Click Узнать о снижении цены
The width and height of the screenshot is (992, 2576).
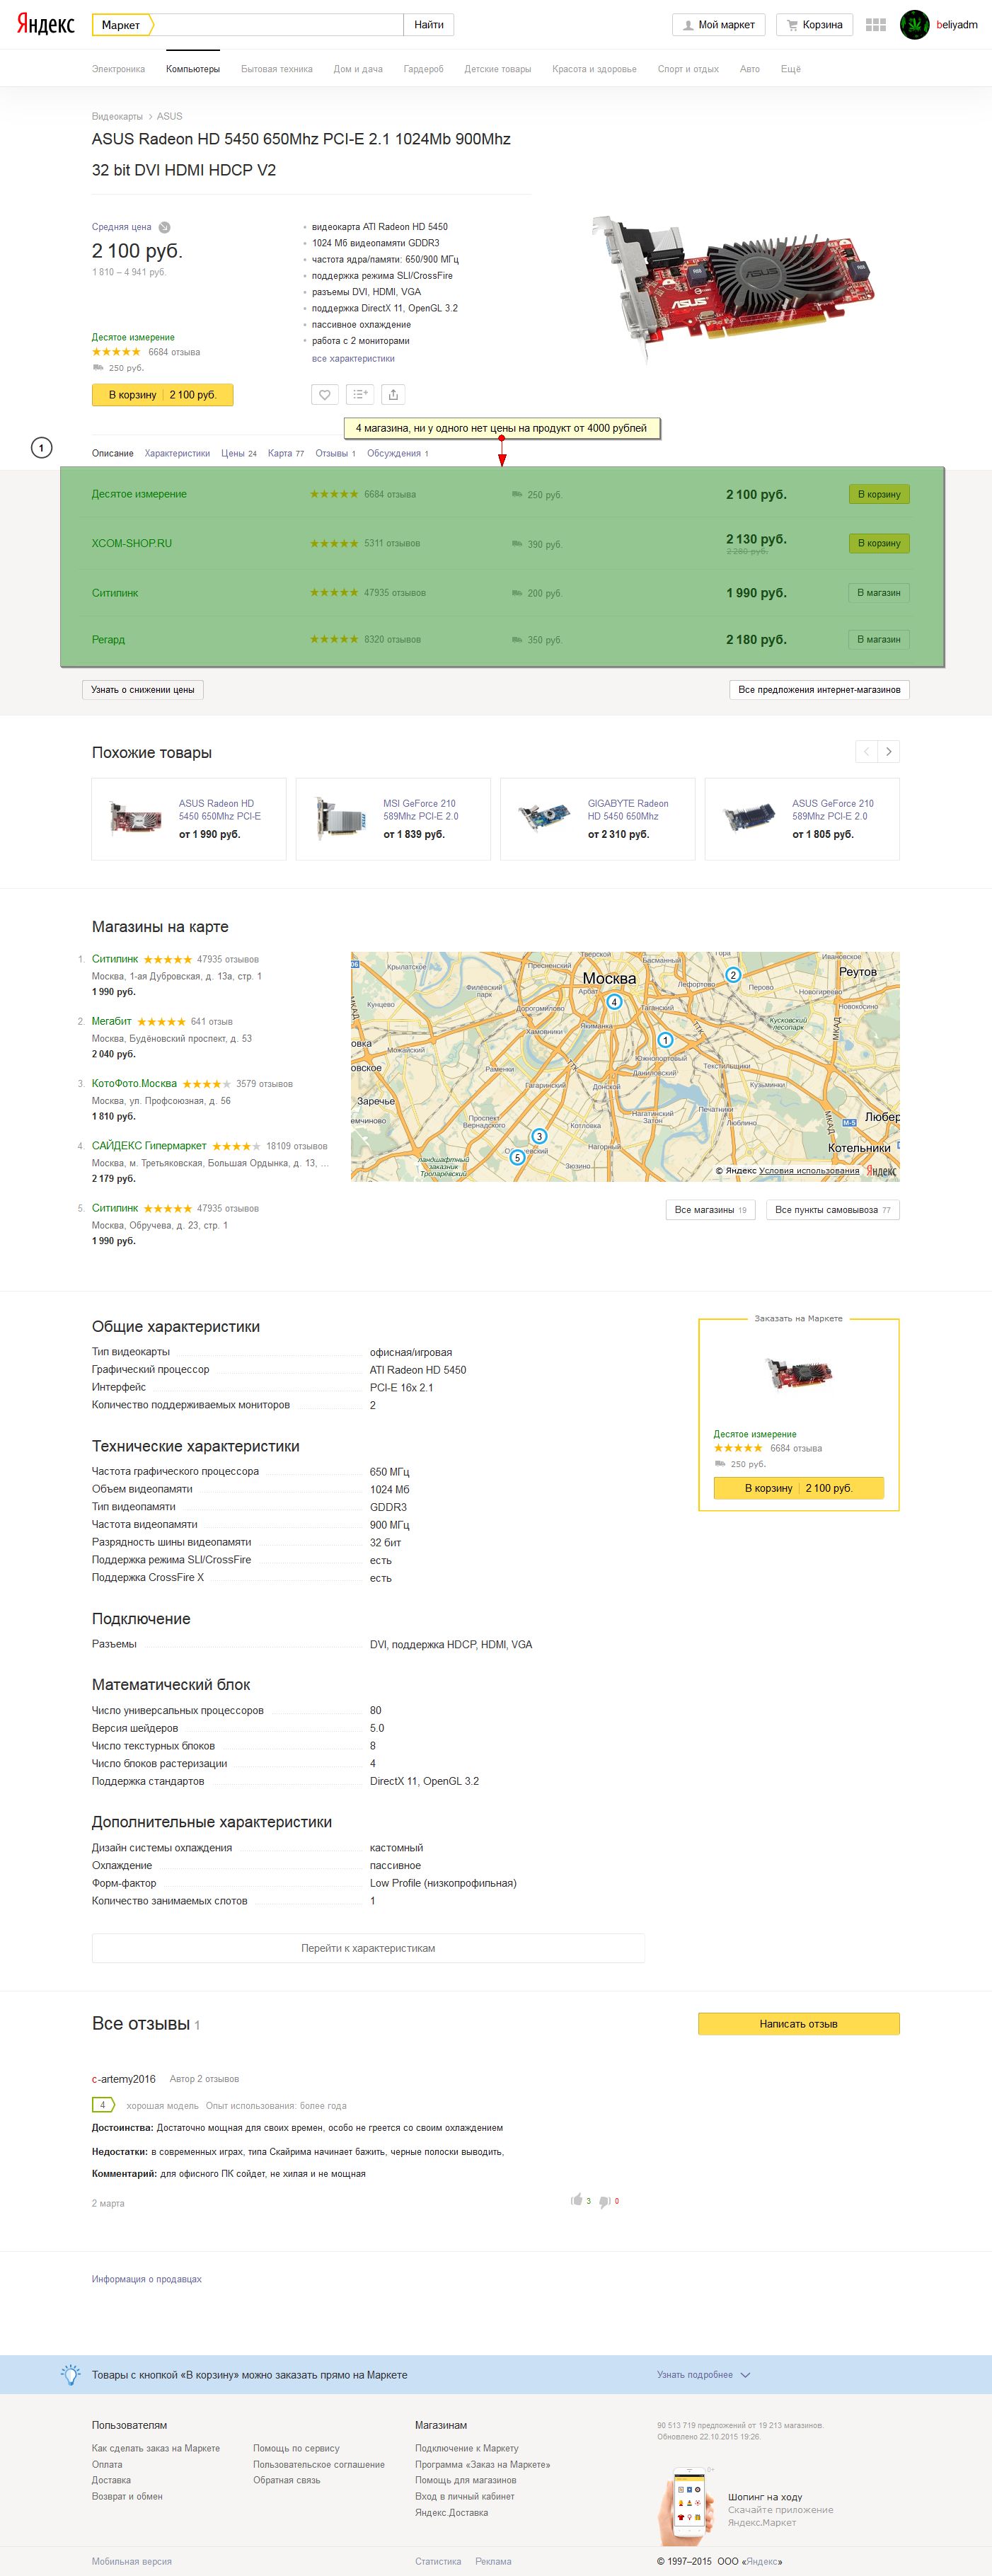tap(143, 690)
